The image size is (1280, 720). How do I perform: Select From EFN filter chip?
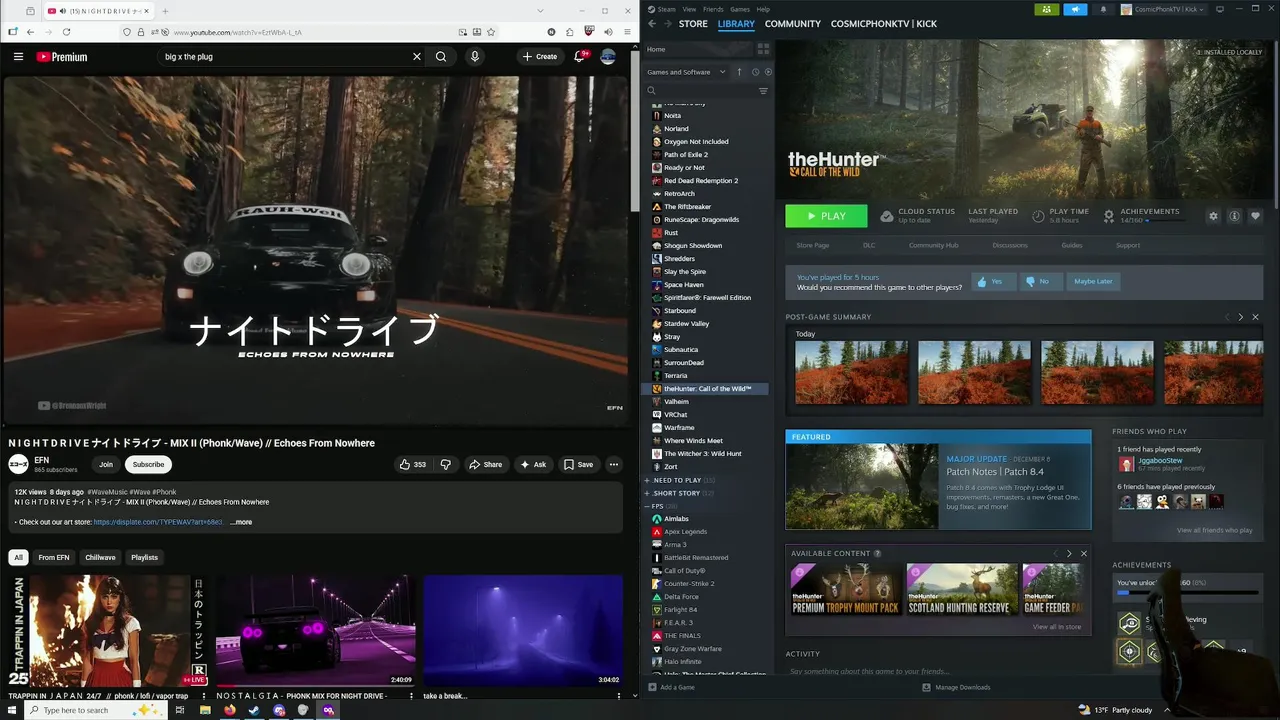coord(54,557)
